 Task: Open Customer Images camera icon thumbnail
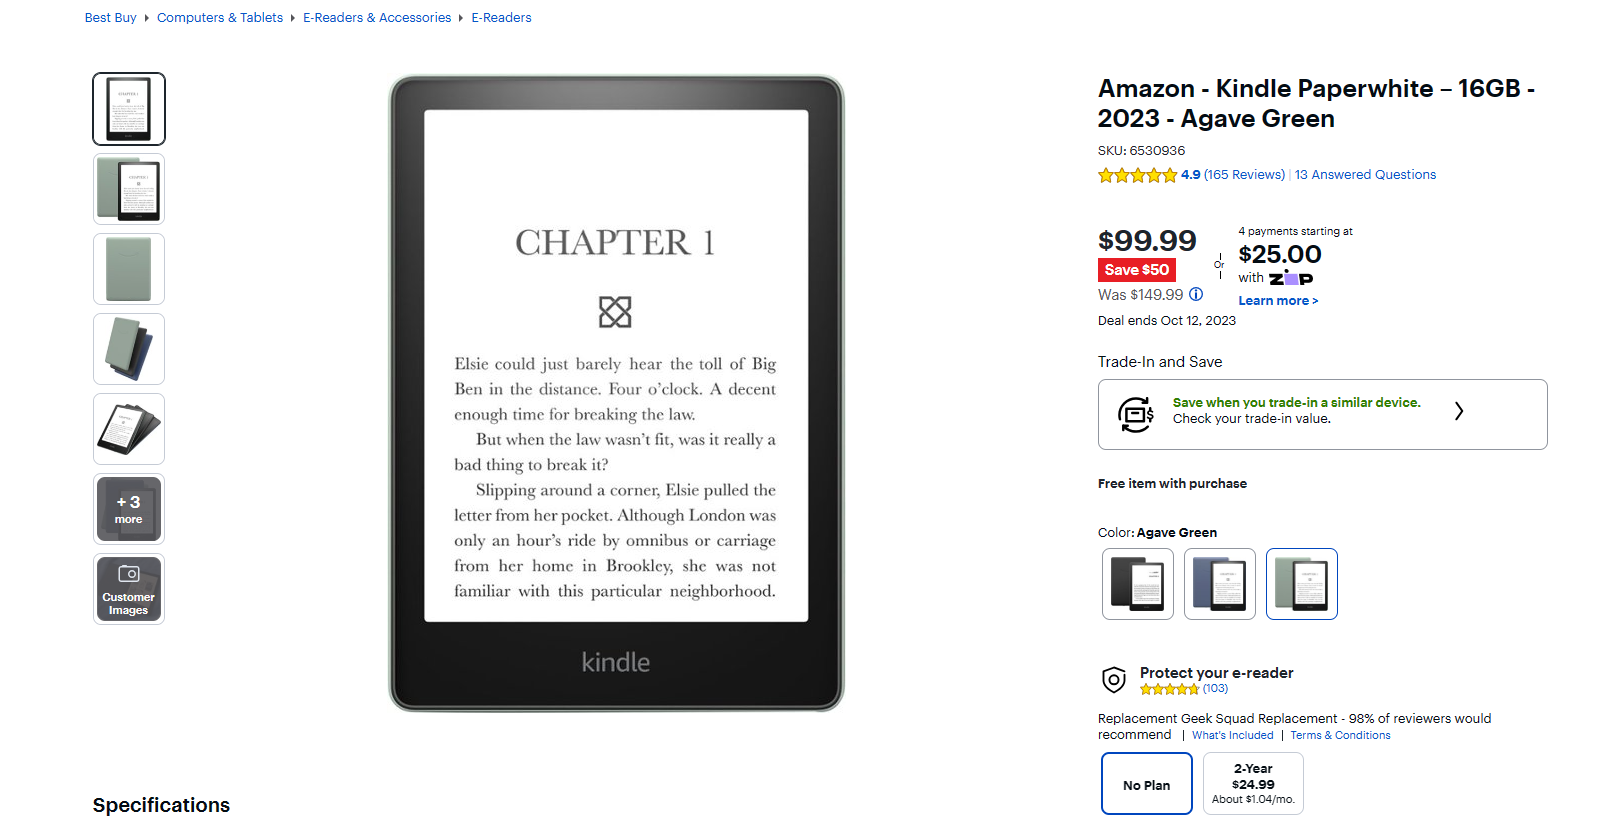click(129, 589)
